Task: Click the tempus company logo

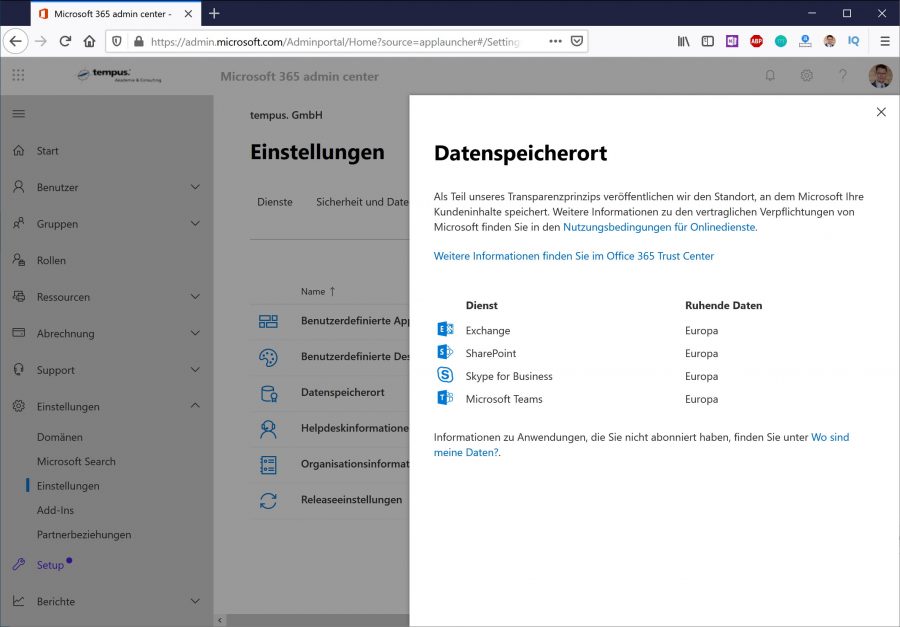Action: coord(119,75)
